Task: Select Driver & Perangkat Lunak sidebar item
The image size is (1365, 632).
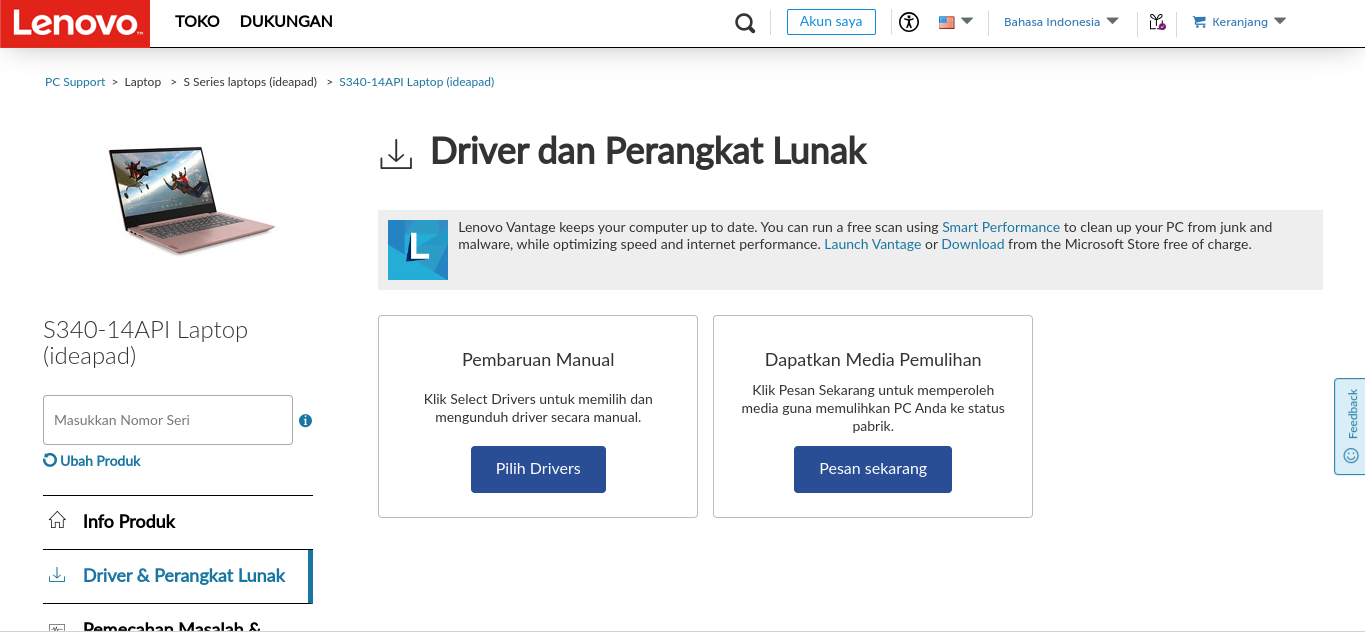Action: (178, 576)
